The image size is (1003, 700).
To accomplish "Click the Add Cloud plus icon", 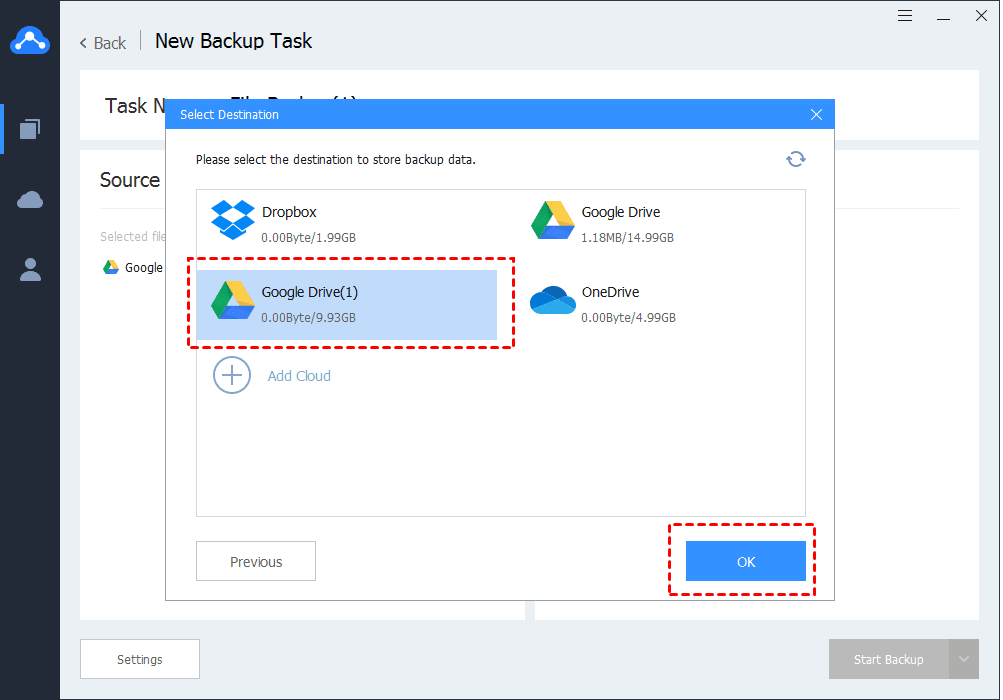I will pyautogui.click(x=232, y=375).
